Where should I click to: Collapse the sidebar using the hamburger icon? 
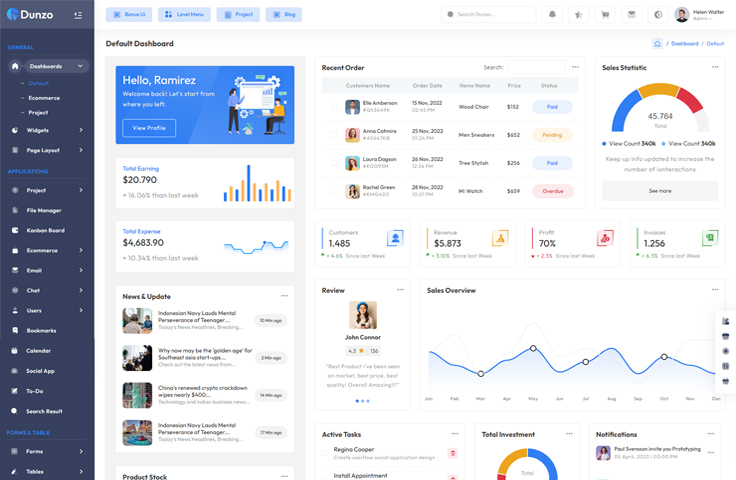click(x=79, y=15)
